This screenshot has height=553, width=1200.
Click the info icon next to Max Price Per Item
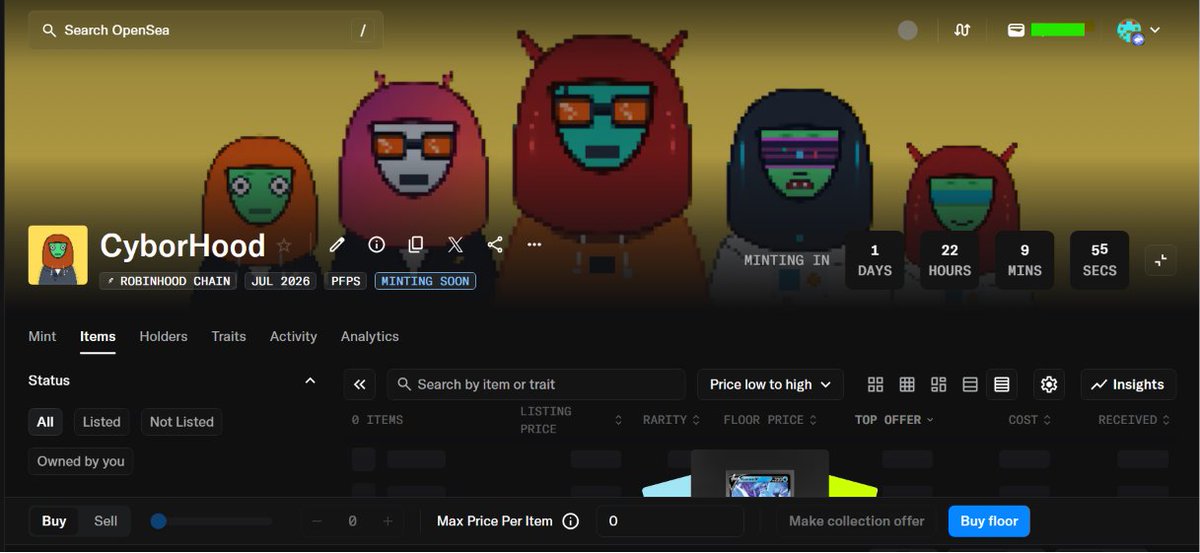[x=571, y=521]
